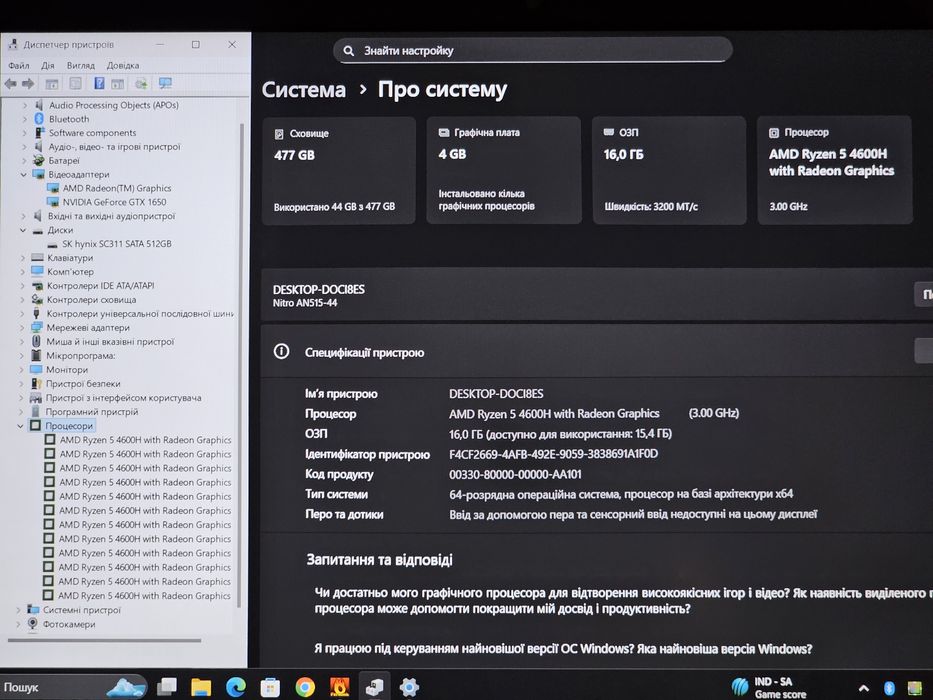
Task: Open Settings gear icon on the taskbar
Action: point(409,687)
